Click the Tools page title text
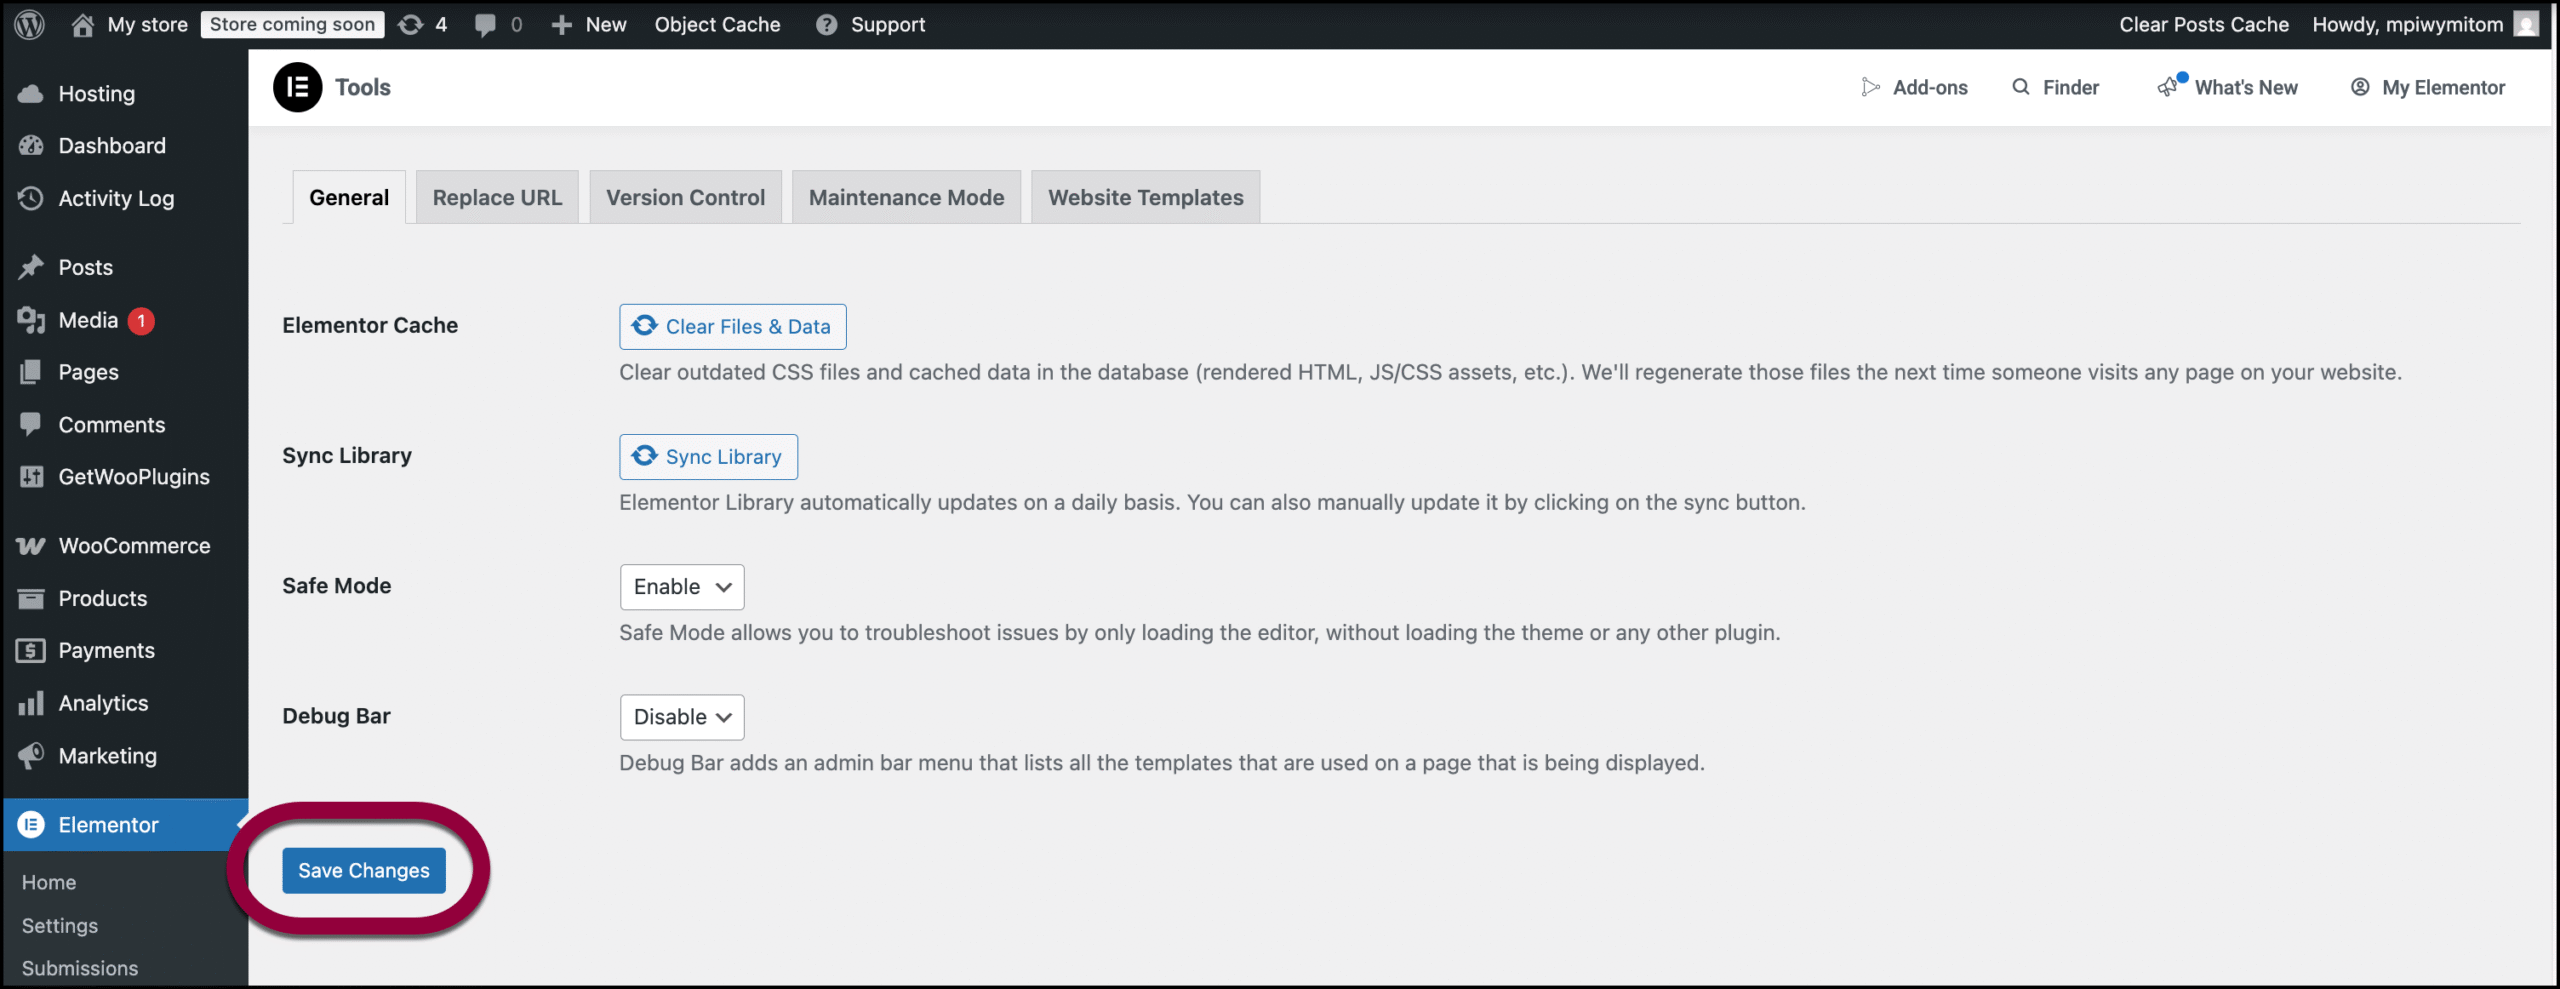This screenshot has width=2560, height=989. tap(363, 87)
